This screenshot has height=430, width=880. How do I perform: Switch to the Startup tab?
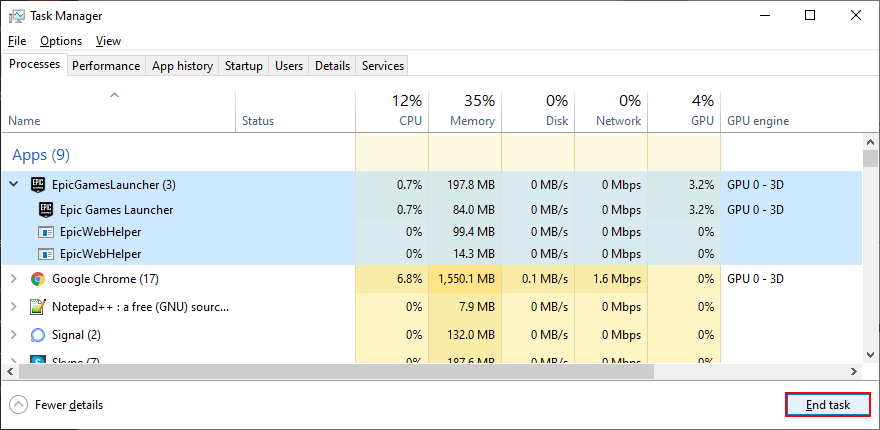coord(243,66)
